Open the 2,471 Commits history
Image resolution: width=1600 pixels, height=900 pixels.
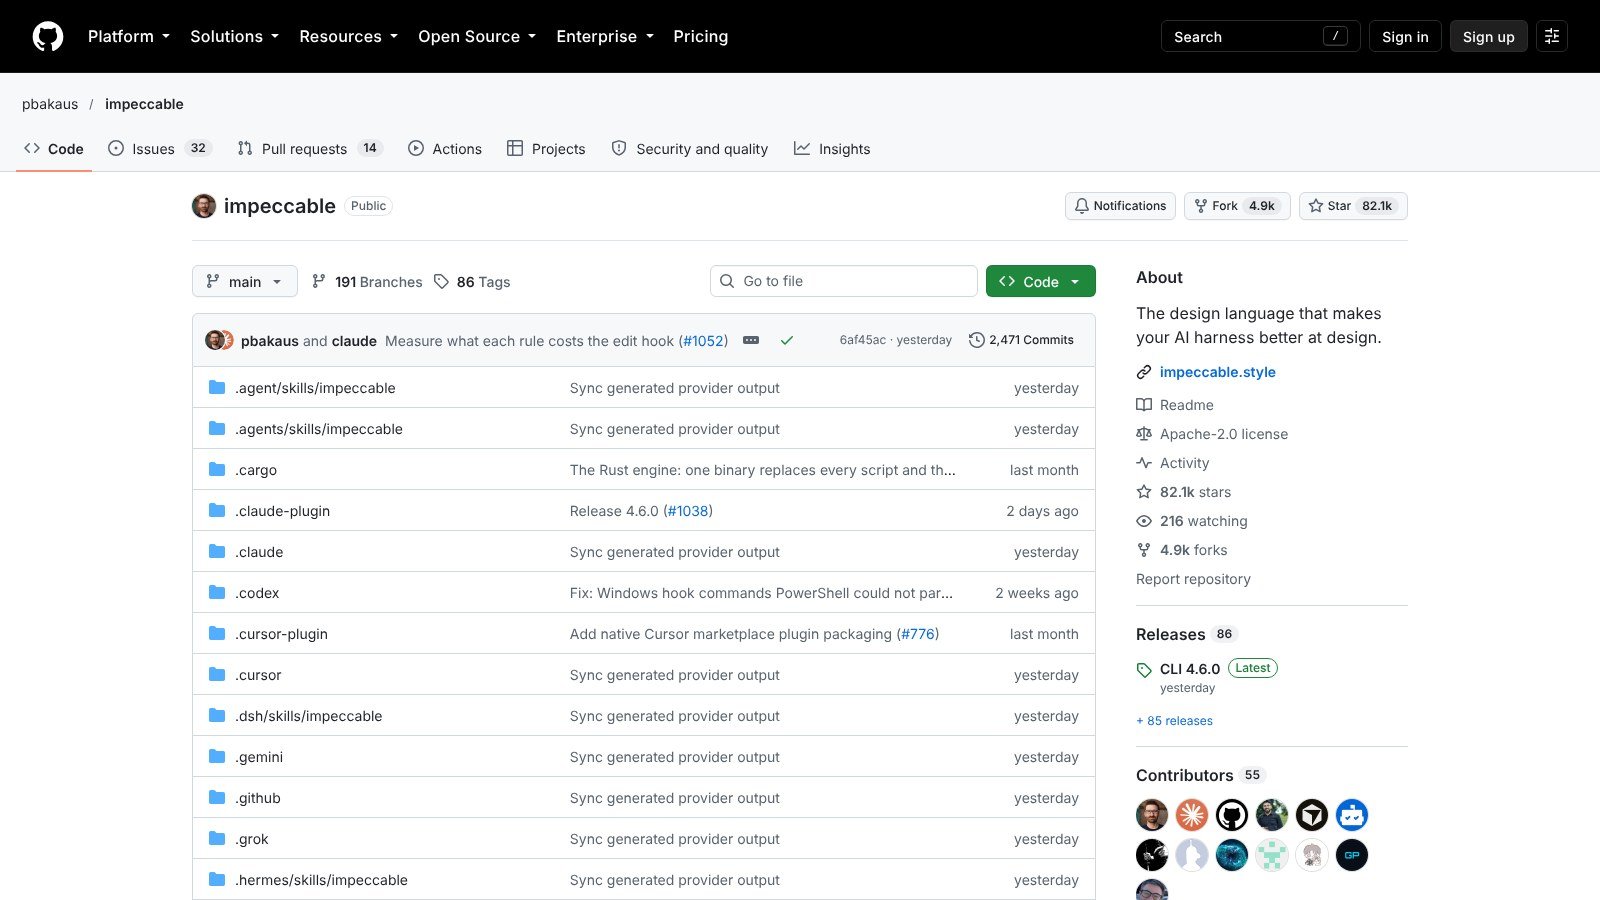click(x=1021, y=340)
